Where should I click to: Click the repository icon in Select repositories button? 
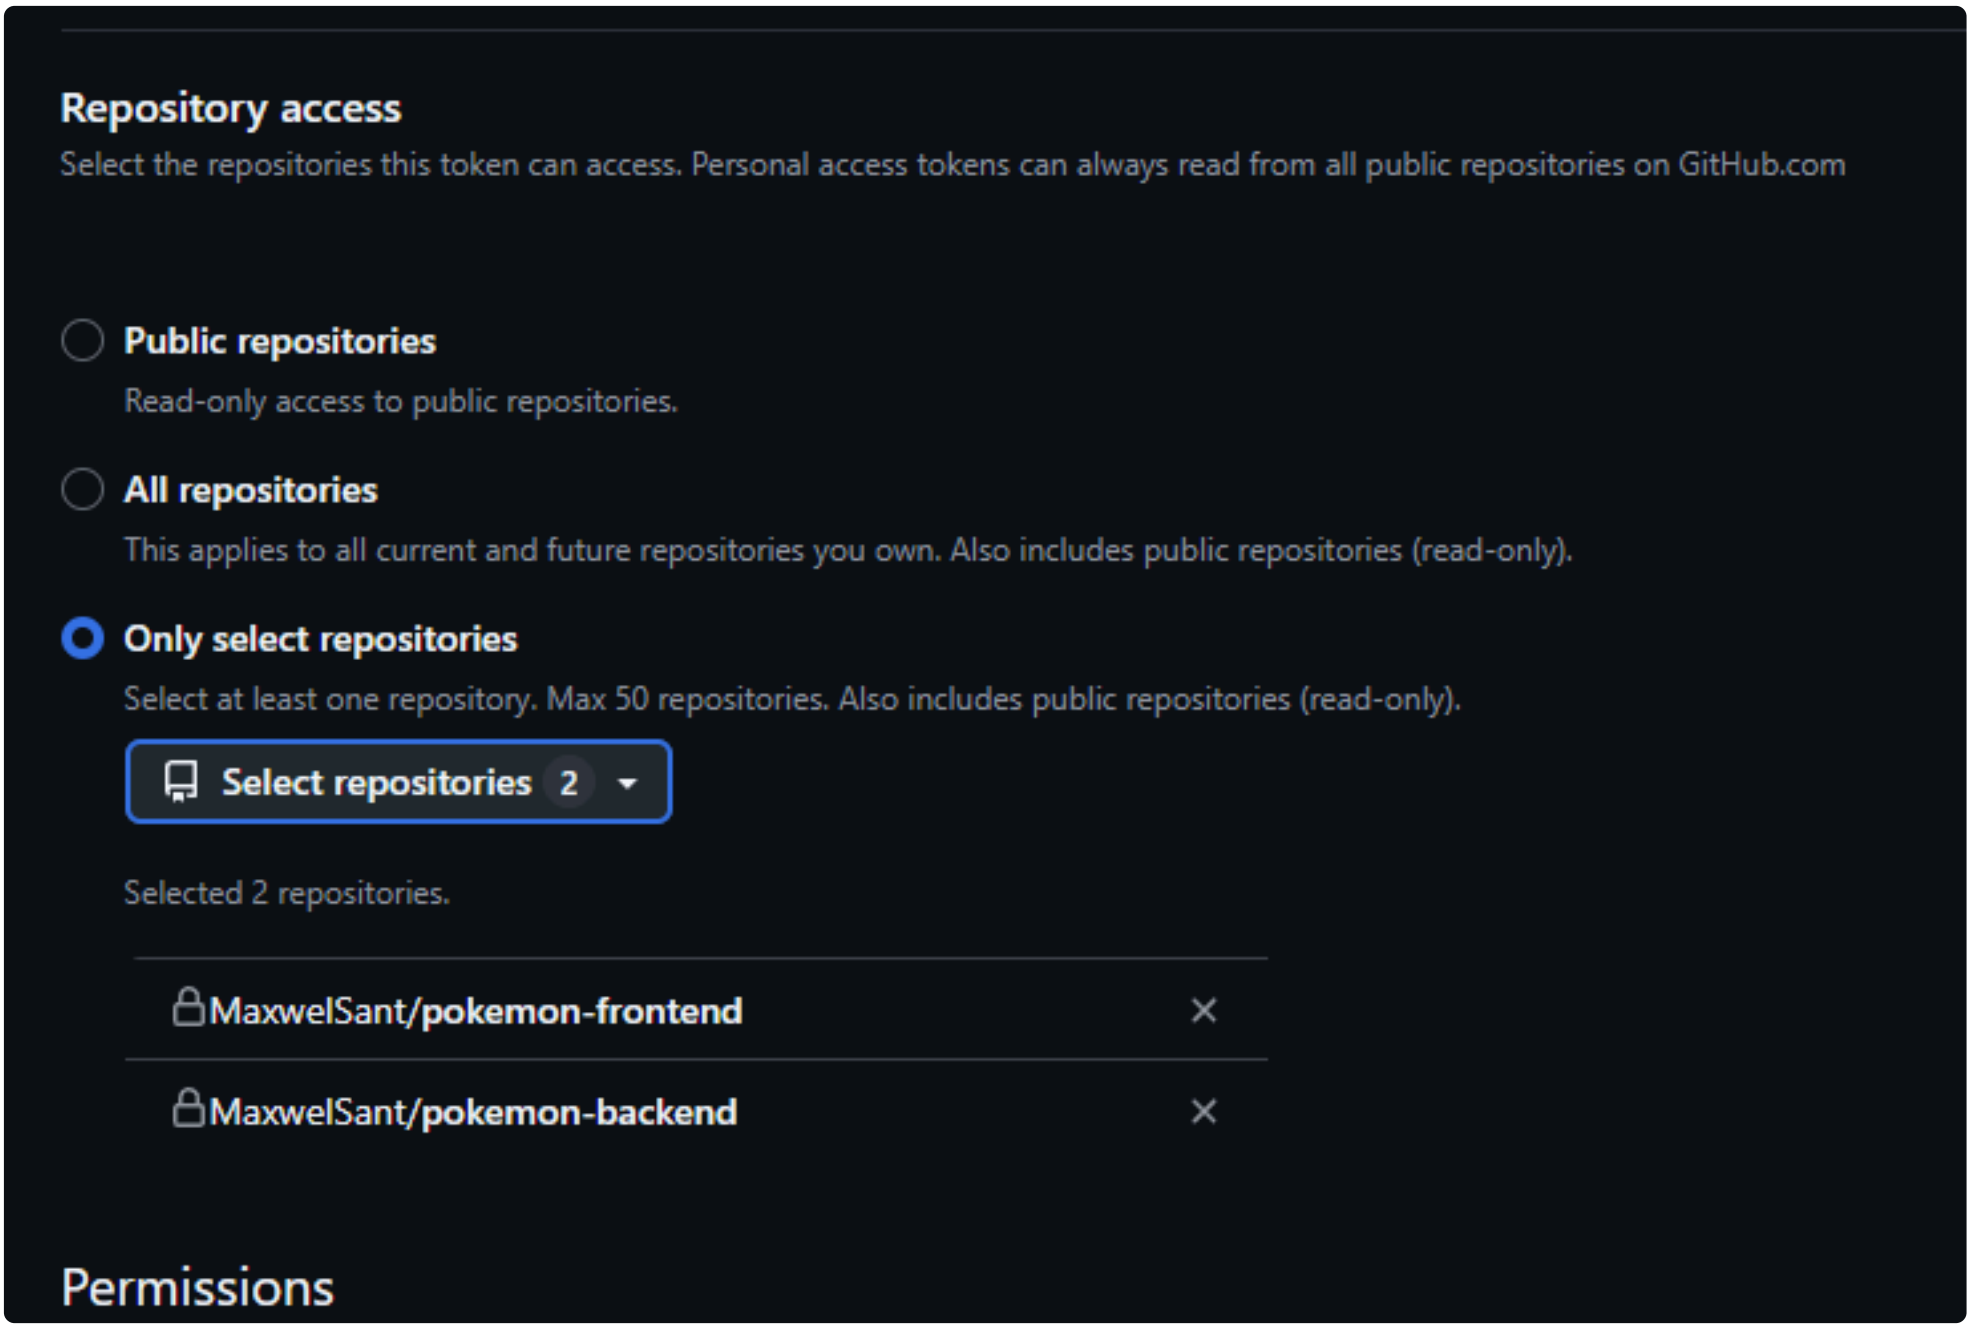coord(181,782)
